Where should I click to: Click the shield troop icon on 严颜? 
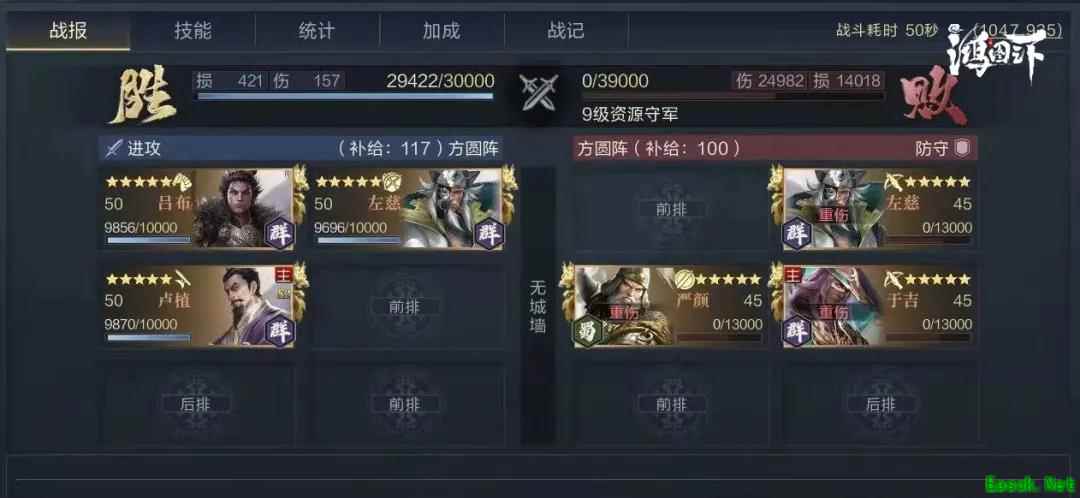(x=682, y=279)
